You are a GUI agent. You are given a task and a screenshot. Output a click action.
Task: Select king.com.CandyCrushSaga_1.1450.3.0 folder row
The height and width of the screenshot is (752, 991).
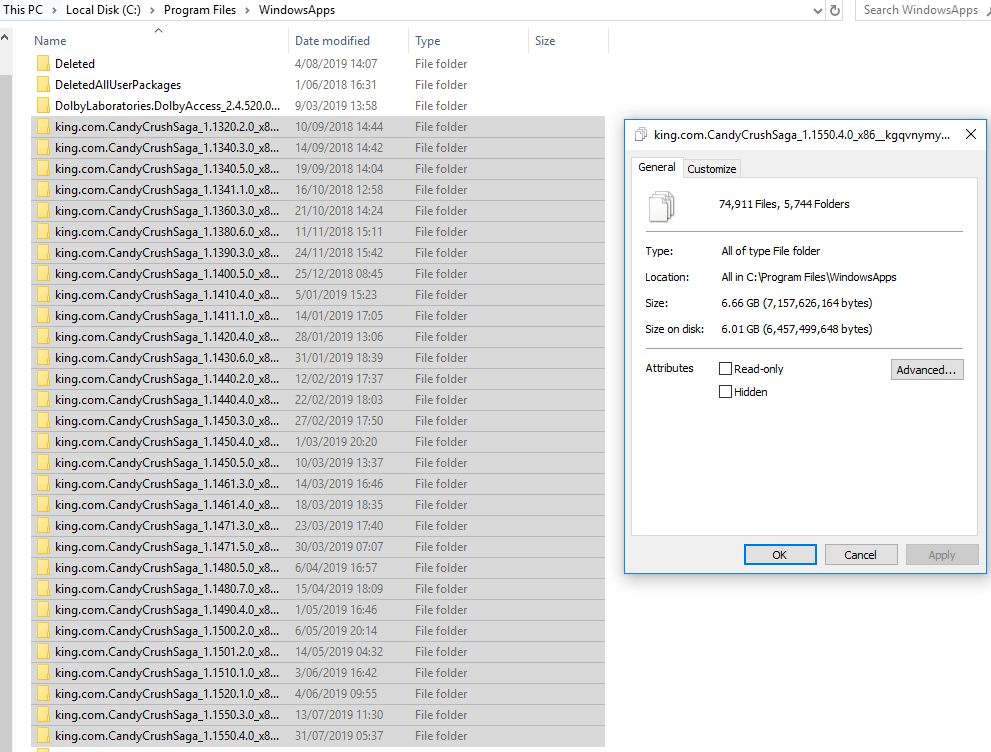tap(318, 421)
